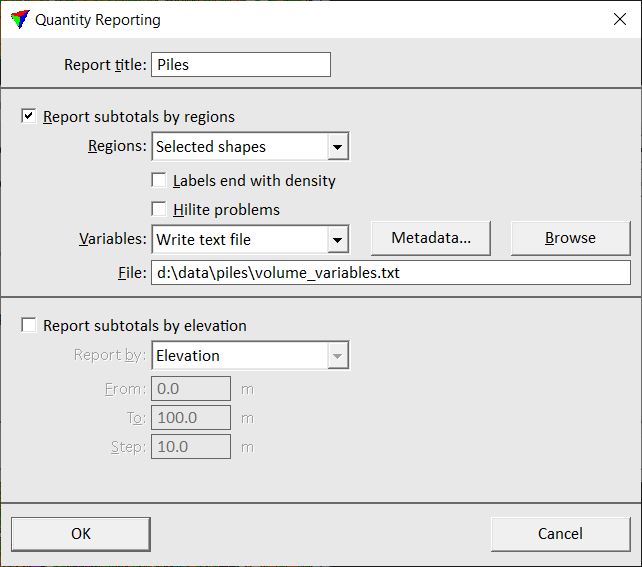Screen dimensions: 642x567
Task: Click the File path field
Action: coord(391,273)
